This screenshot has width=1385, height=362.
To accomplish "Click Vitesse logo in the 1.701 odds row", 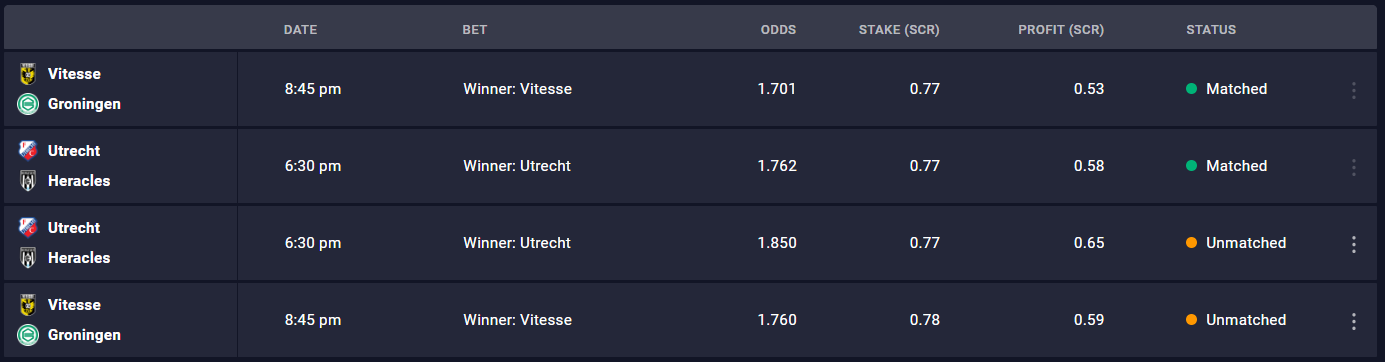I will 27,74.
